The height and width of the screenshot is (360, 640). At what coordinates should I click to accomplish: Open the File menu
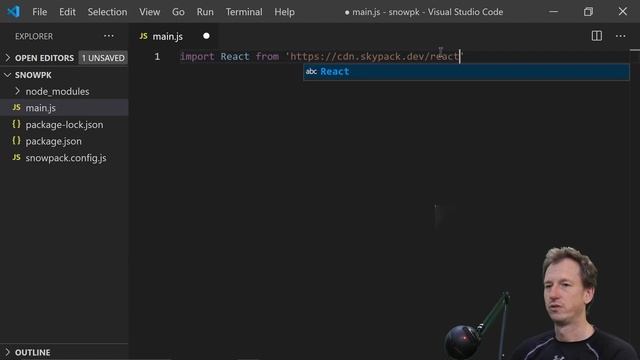coord(40,12)
